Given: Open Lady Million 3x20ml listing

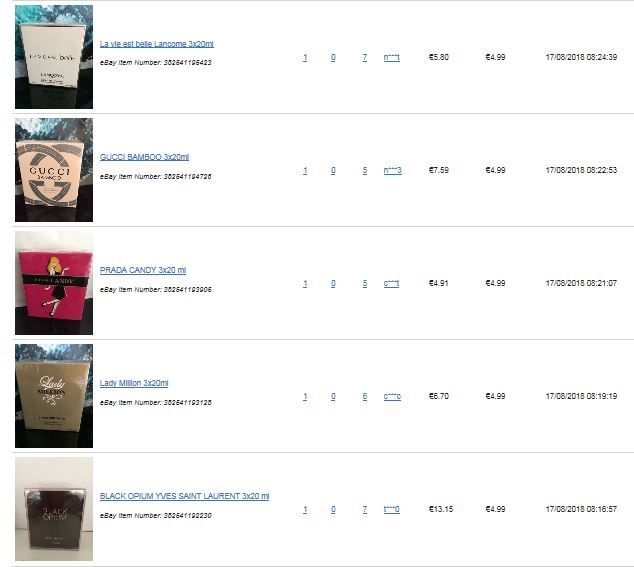Looking at the screenshot, I should pos(134,383).
